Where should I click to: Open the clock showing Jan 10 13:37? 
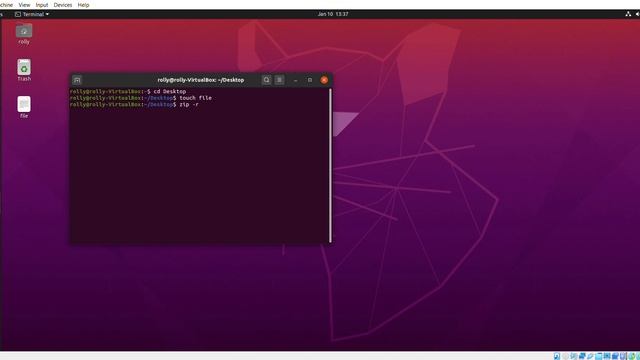coord(333,14)
